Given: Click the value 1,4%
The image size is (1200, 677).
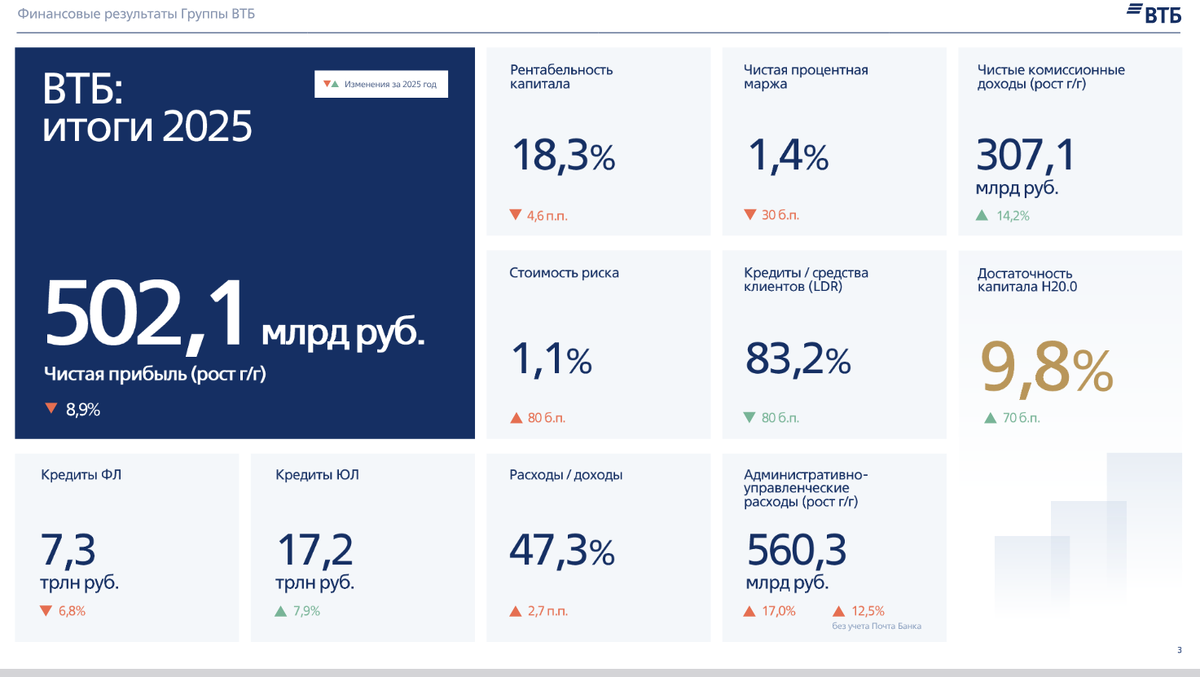Looking at the screenshot, I should 789,156.
